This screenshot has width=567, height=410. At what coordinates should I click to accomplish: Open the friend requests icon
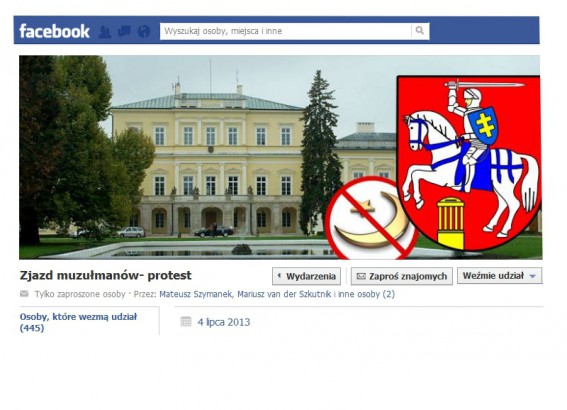(105, 32)
